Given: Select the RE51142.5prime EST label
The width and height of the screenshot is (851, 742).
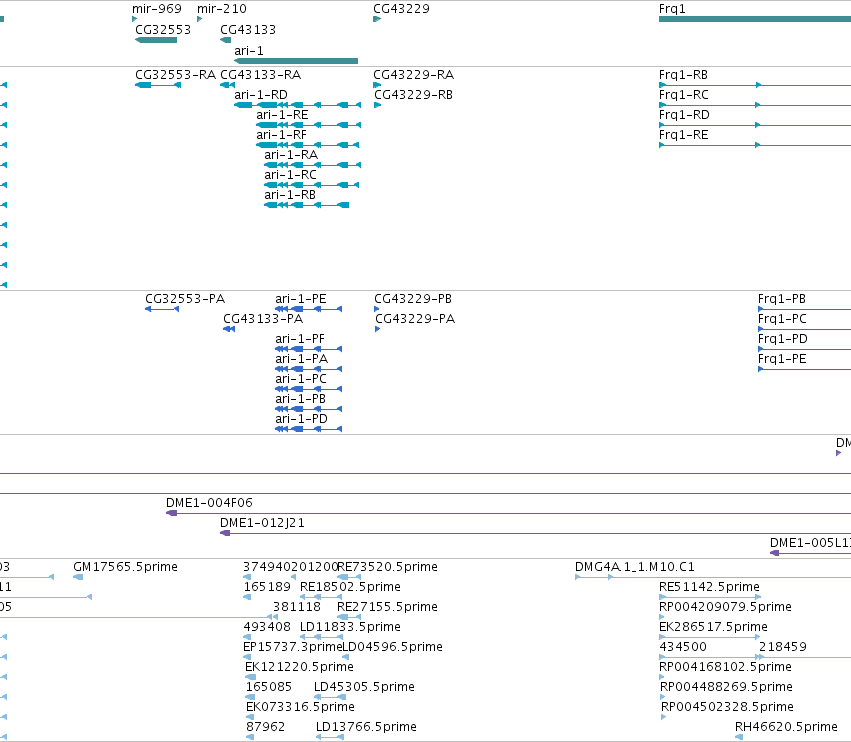Looking at the screenshot, I should coord(709,587).
